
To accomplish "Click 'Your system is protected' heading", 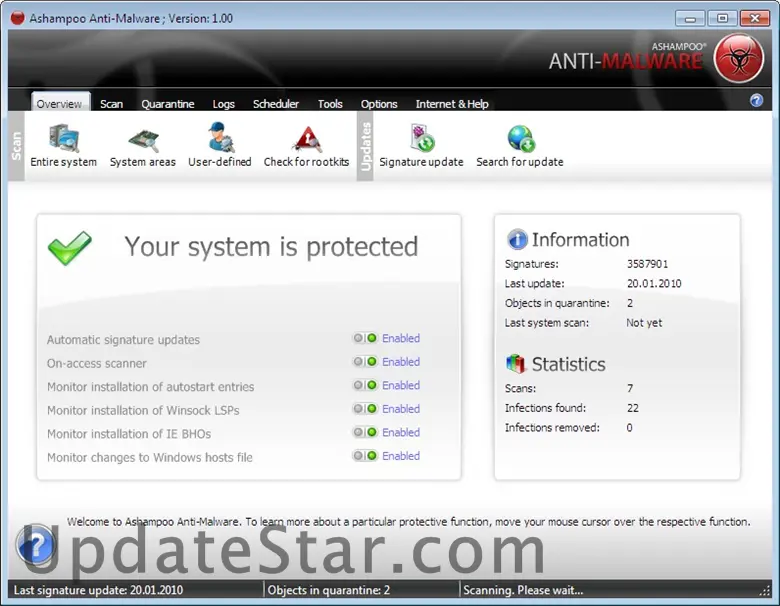I will point(271,247).
